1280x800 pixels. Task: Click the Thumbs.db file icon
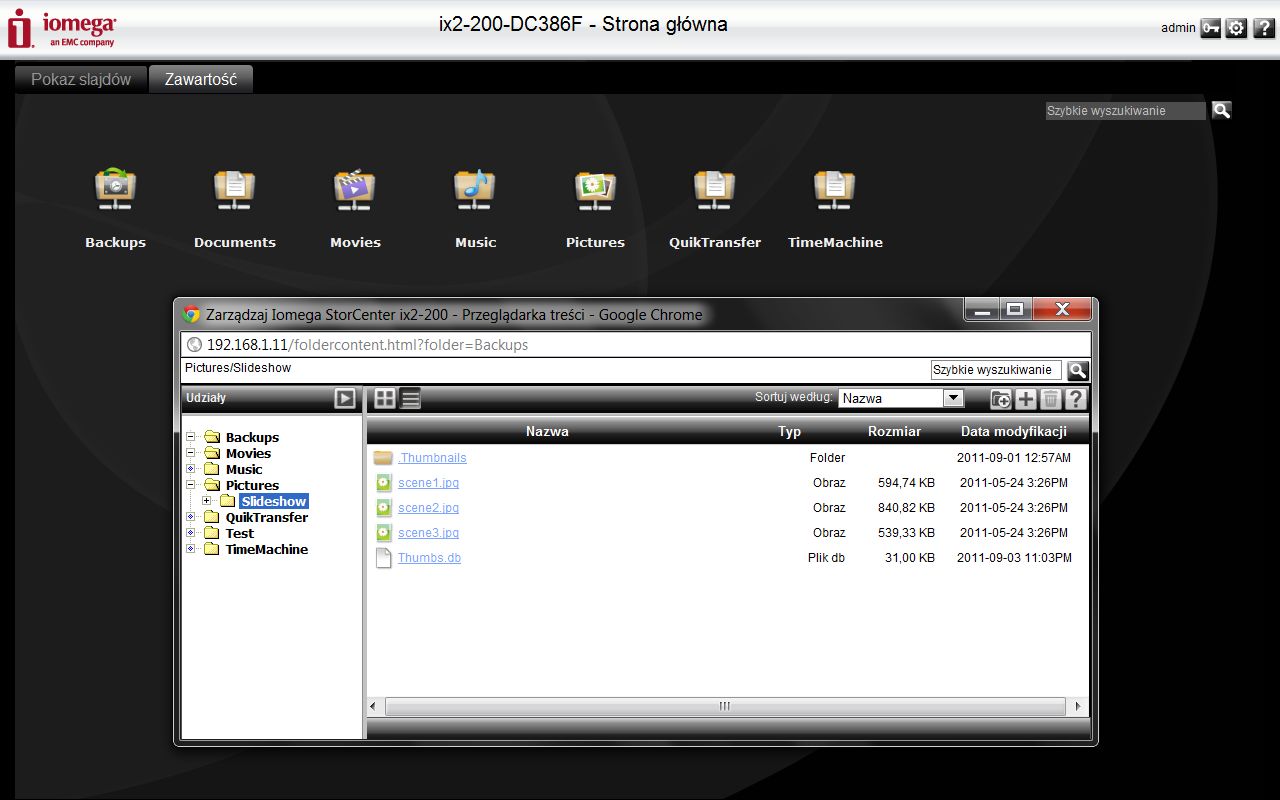383,558
